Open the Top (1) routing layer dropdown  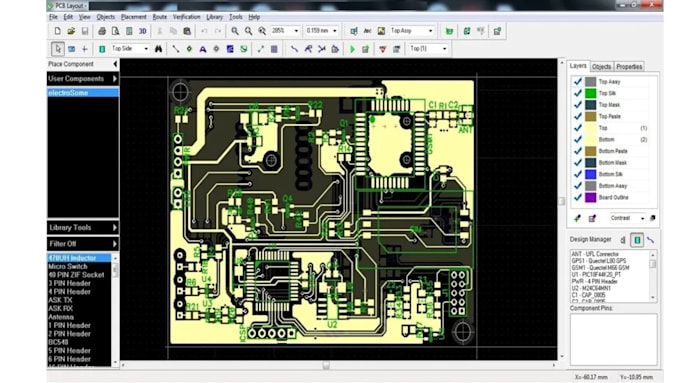click(444, 49)
